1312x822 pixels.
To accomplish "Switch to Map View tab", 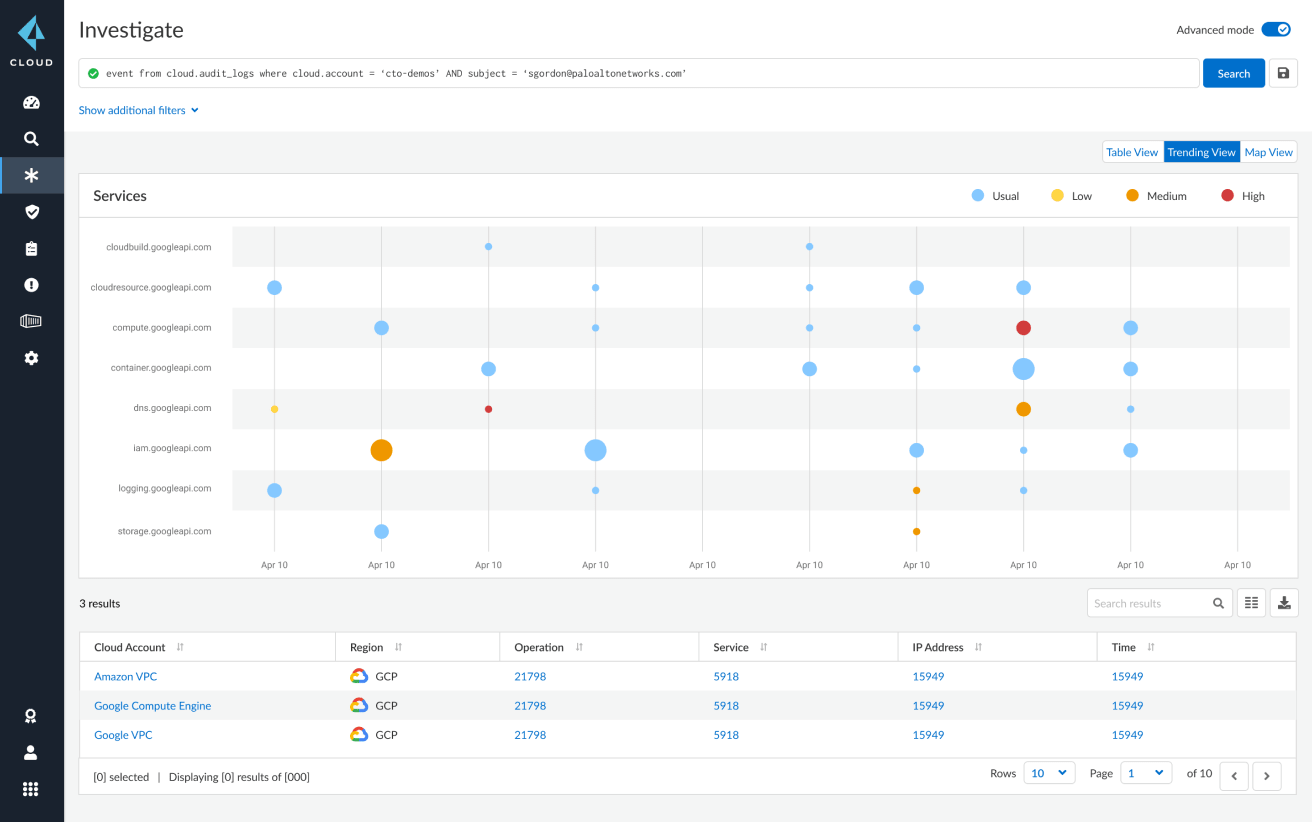I will pyautogui.click(x=1268, y=151).
